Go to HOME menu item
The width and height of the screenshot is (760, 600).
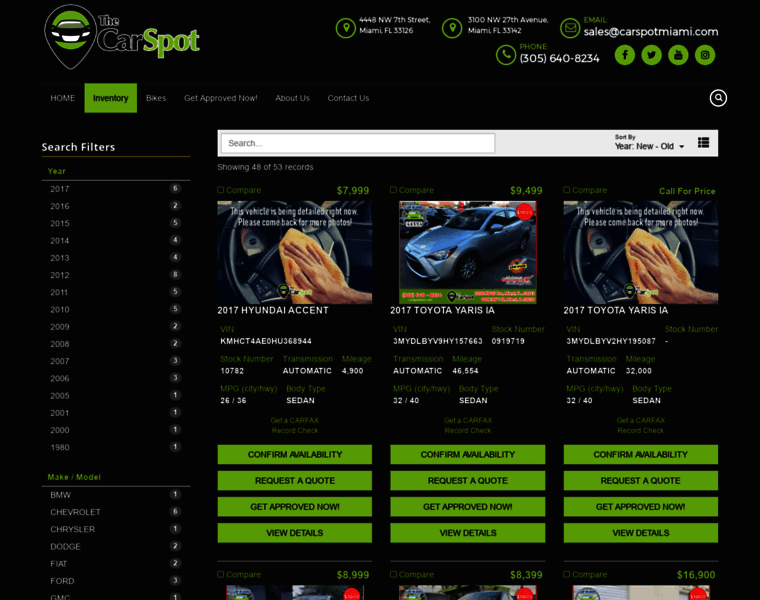pyautogui.click(x=63, y=98)
